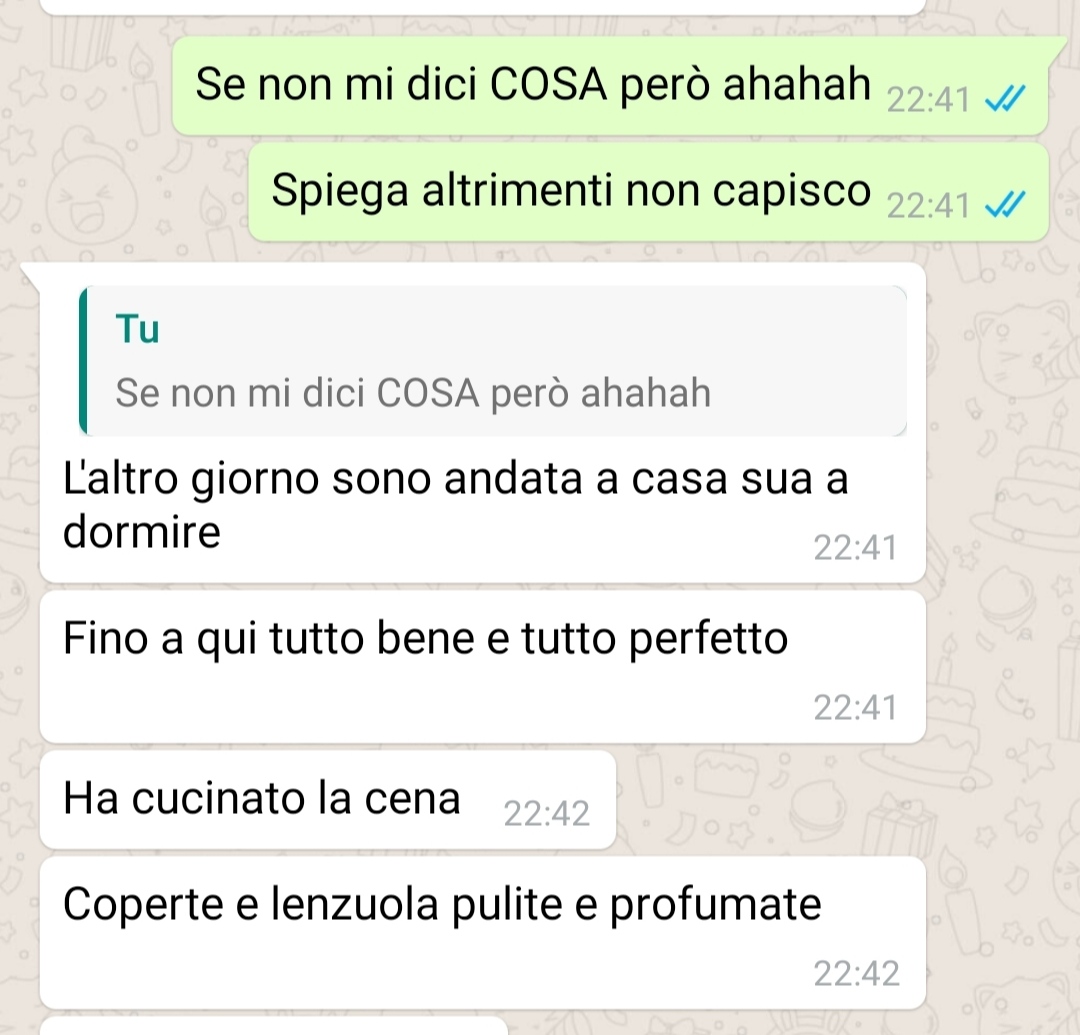This screenshot has width=1080, height=1035.
Task: Tap 22:41 timestamp under 'dormire' message
Action: click(855, 548)
